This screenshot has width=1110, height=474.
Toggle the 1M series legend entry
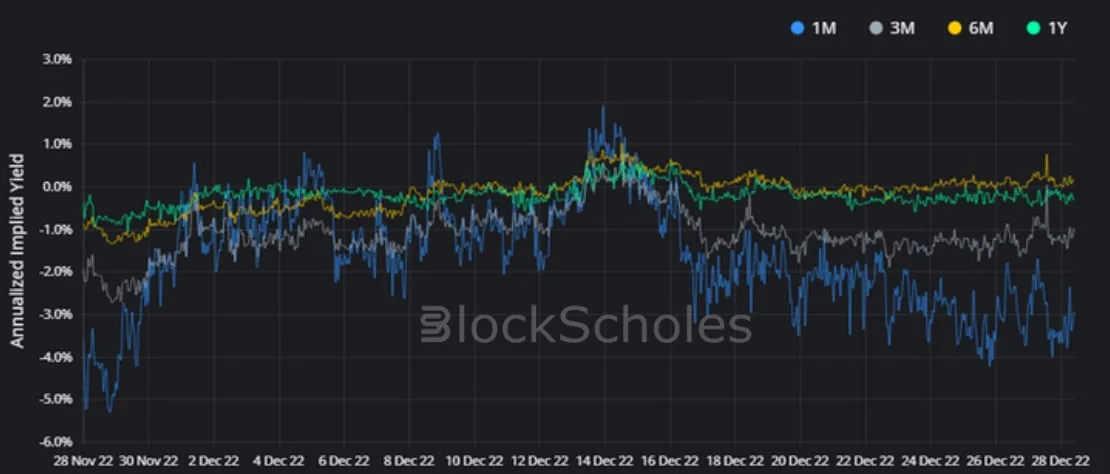click(x=814, y=29)
